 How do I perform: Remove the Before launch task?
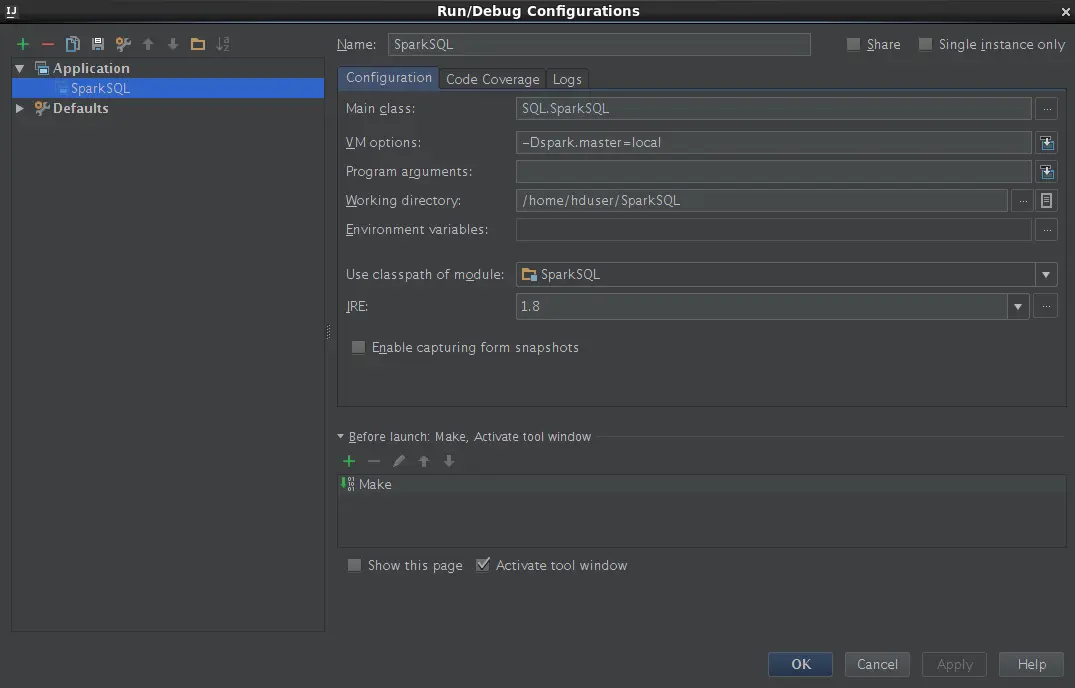374,461
